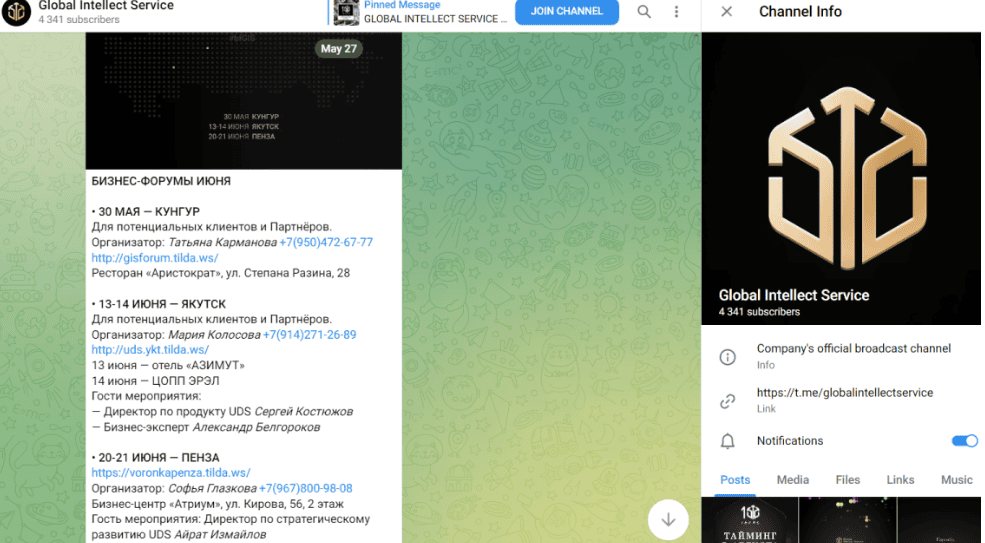Click the "БИЗНЕС-ФОРУМЫ ИЮНЯ" heading text
The width and height of the screenshot is (985, 543).
tap(161, 181)
